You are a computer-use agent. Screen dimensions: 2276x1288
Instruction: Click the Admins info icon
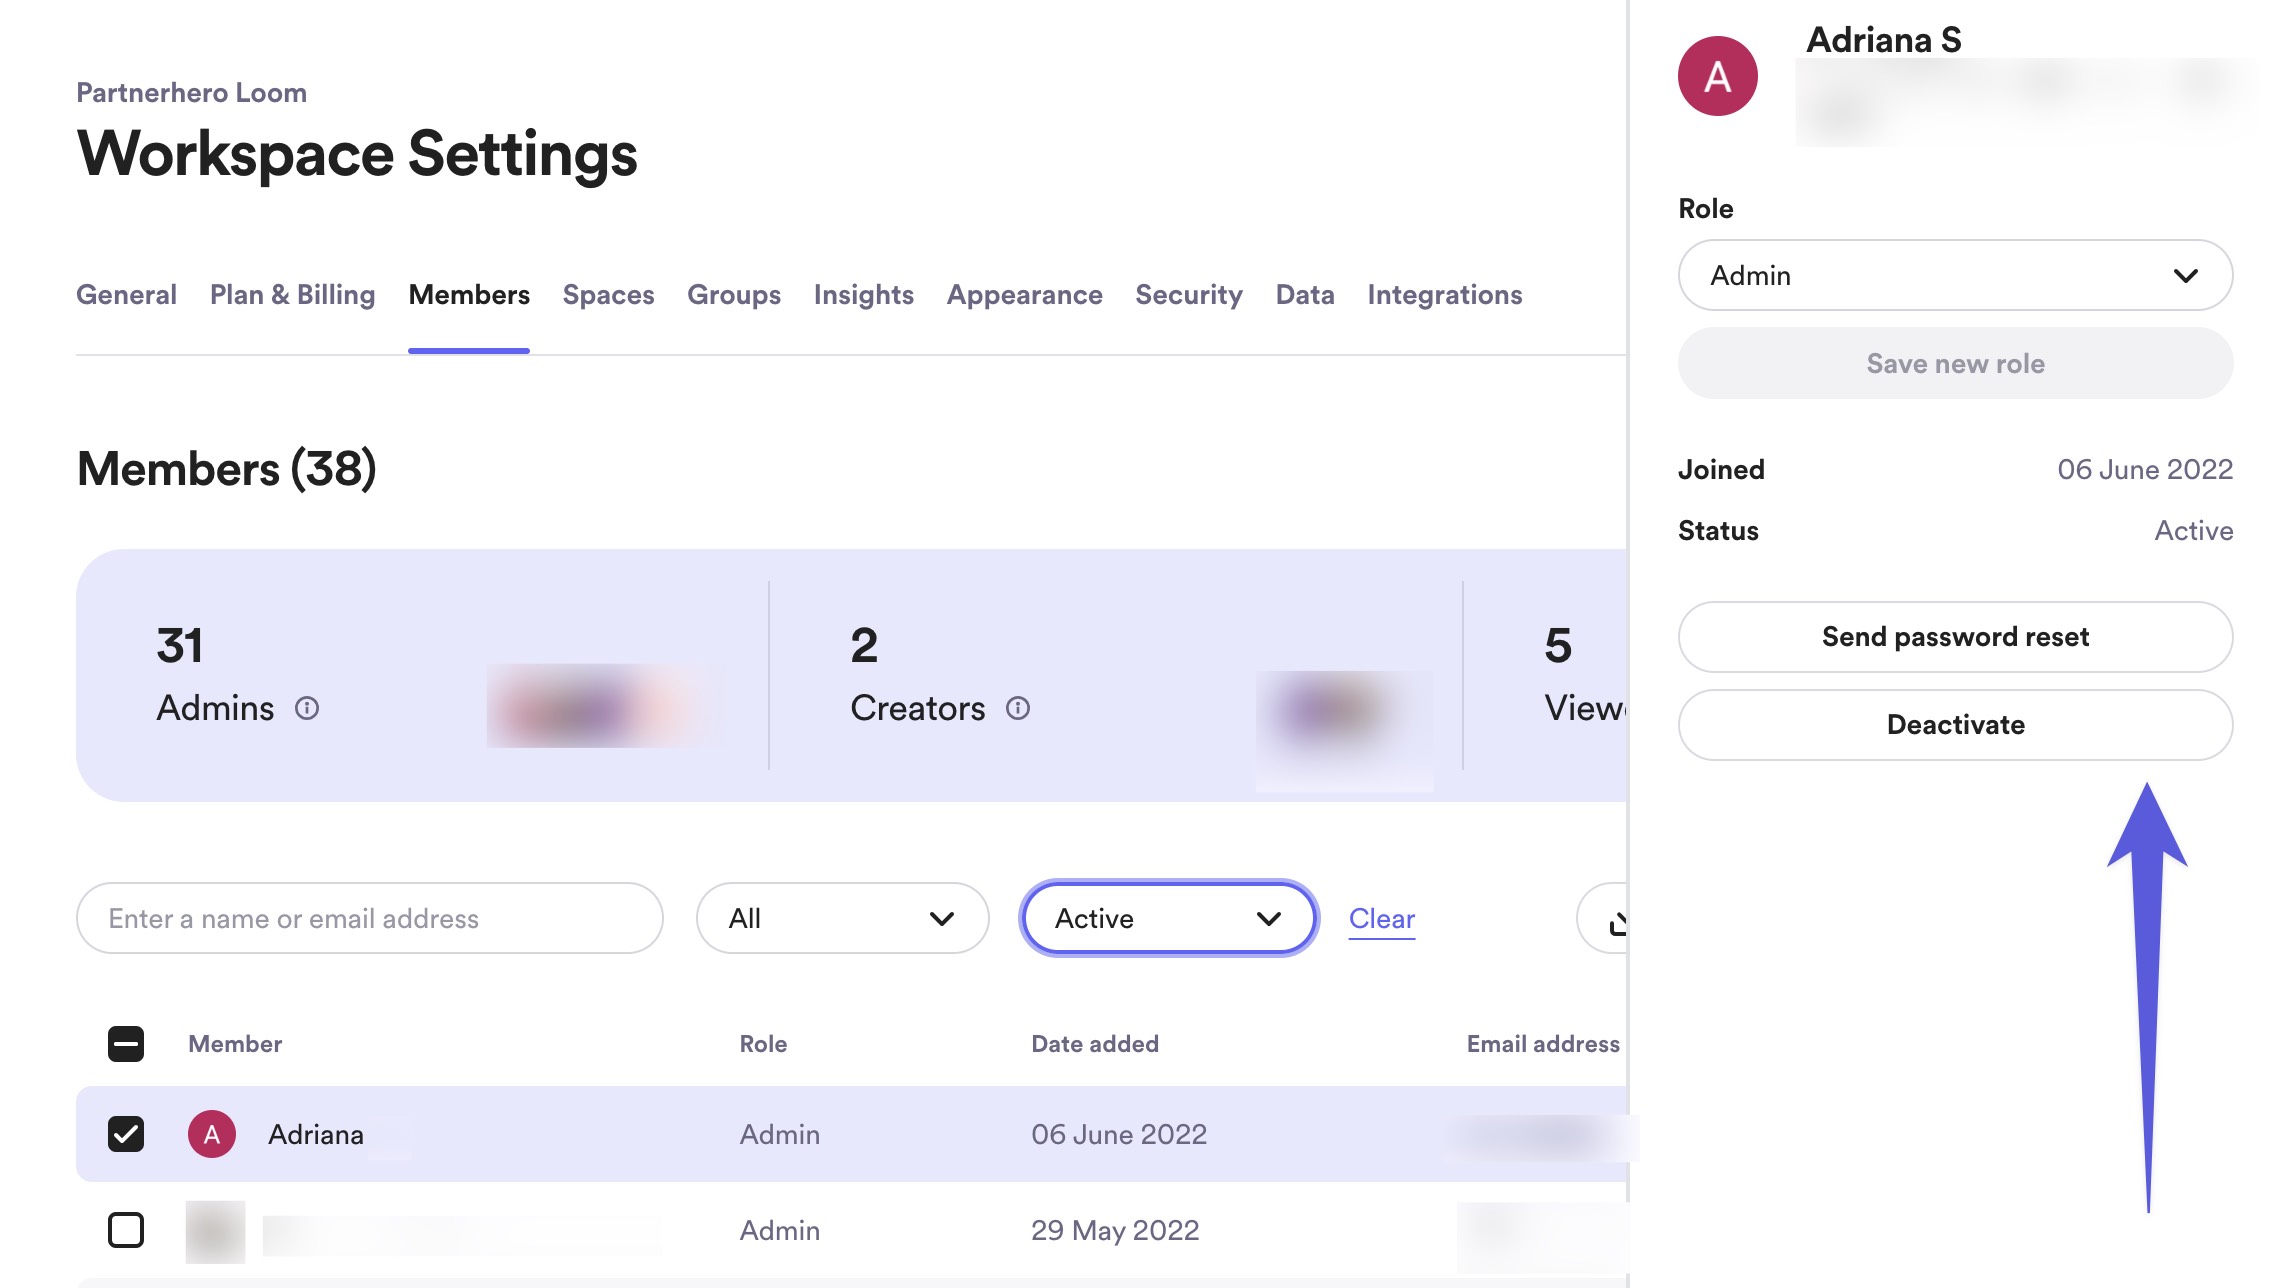[x=307, y=708]
